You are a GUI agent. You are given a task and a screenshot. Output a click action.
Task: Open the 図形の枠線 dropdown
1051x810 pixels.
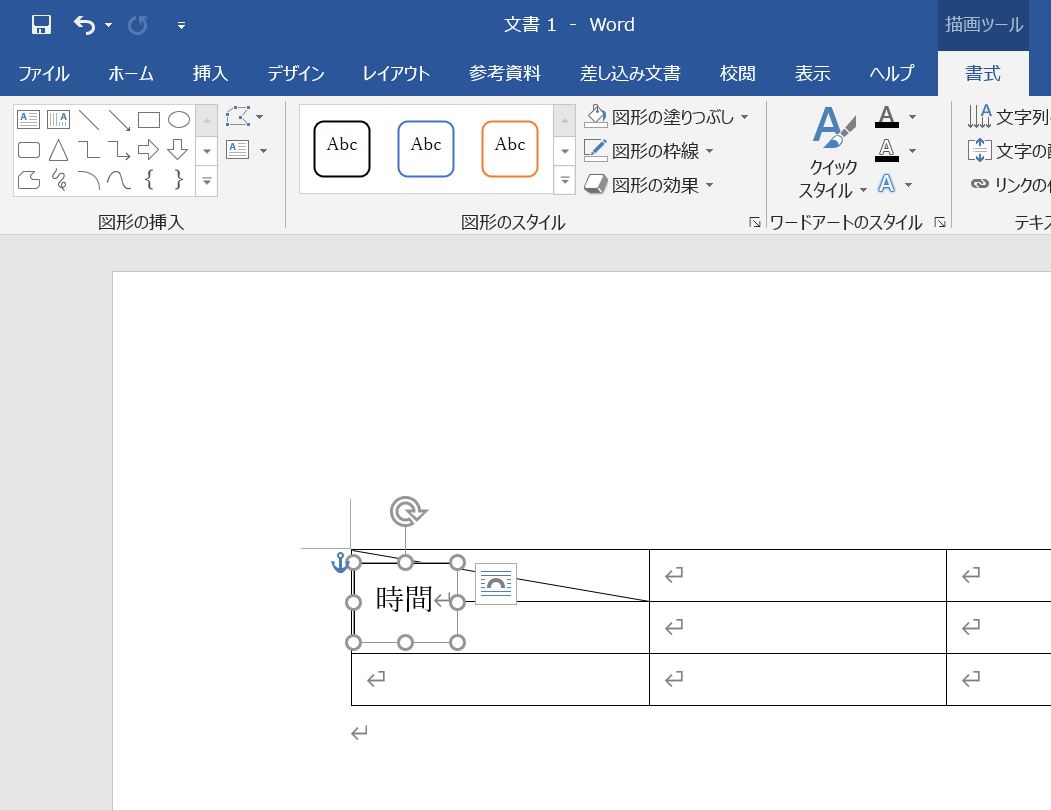pos(709,152)
